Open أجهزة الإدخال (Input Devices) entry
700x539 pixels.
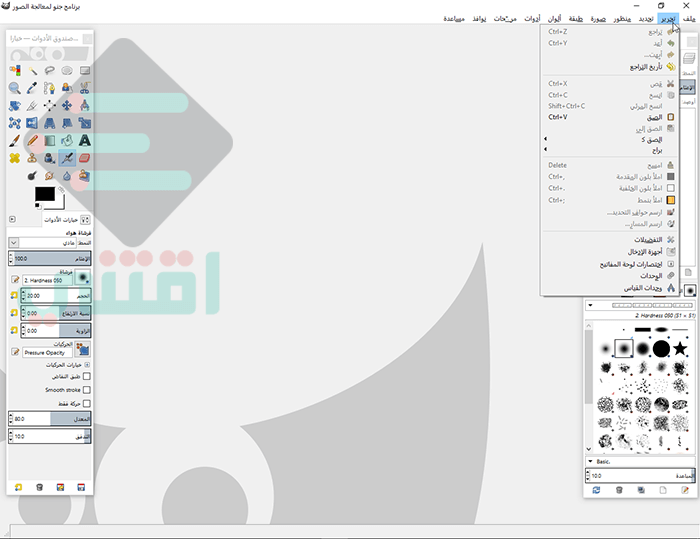pos(609,252)
